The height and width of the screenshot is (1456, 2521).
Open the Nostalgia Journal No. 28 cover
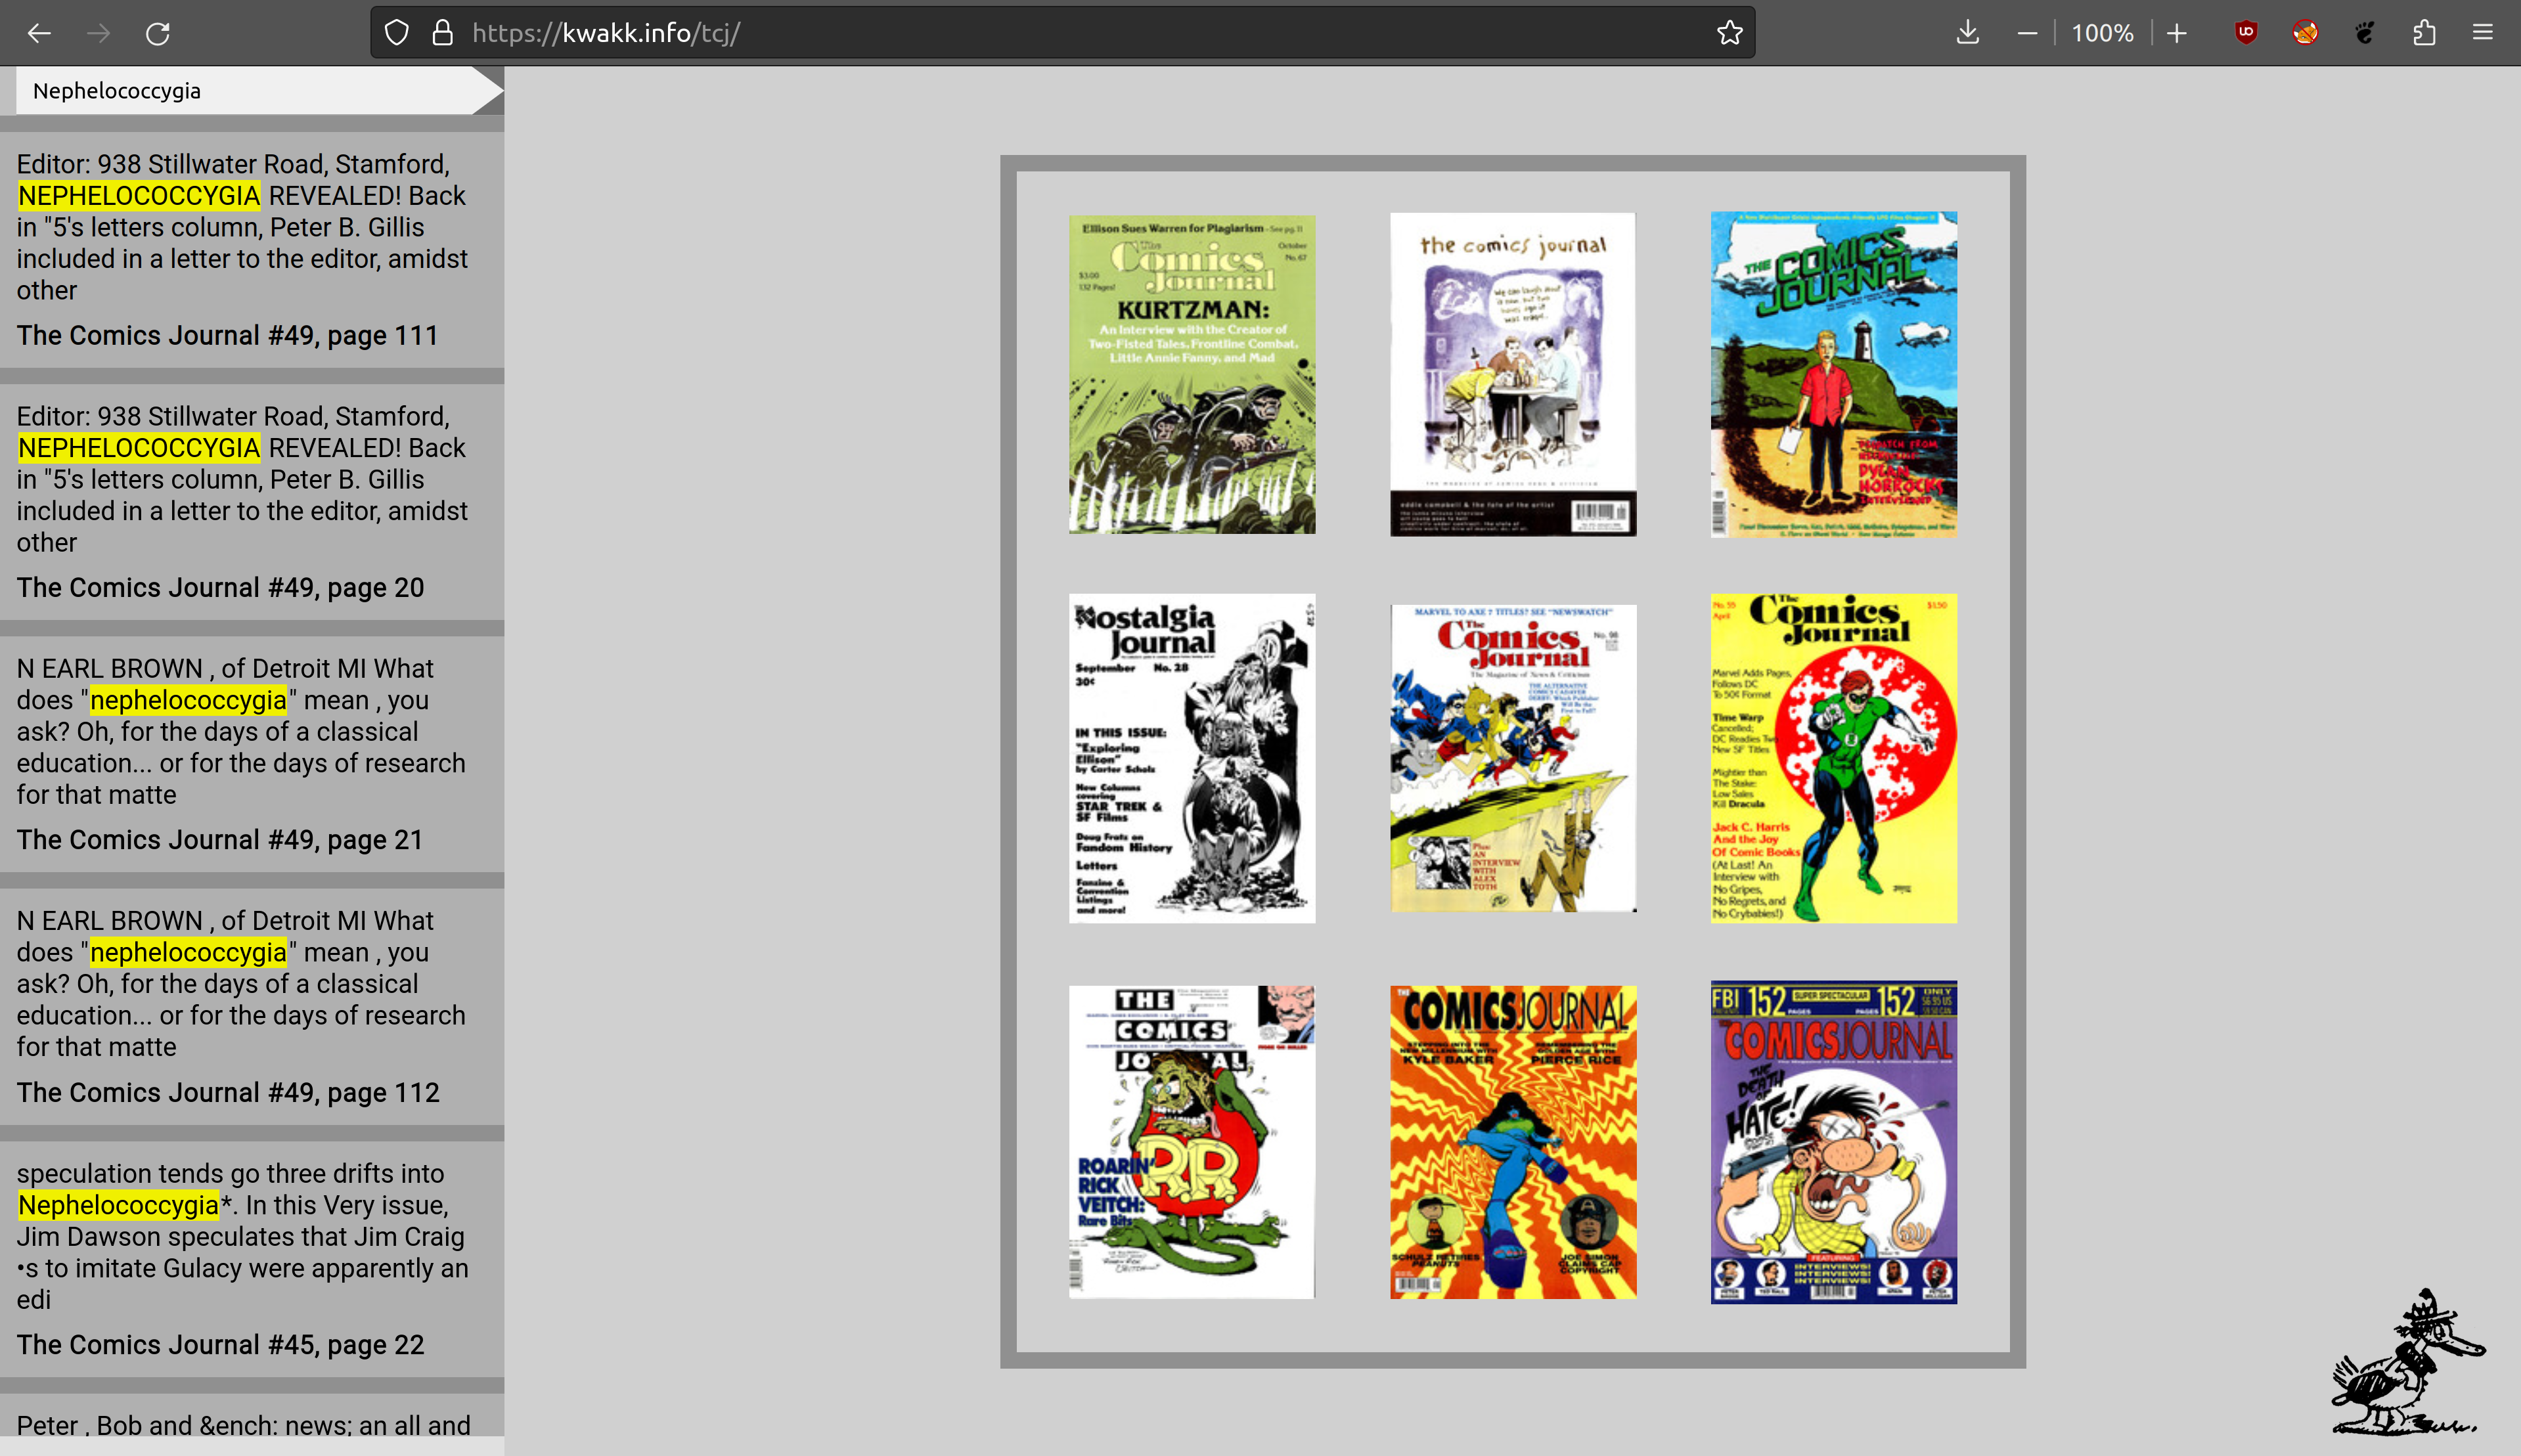[x=1192, y=758]
